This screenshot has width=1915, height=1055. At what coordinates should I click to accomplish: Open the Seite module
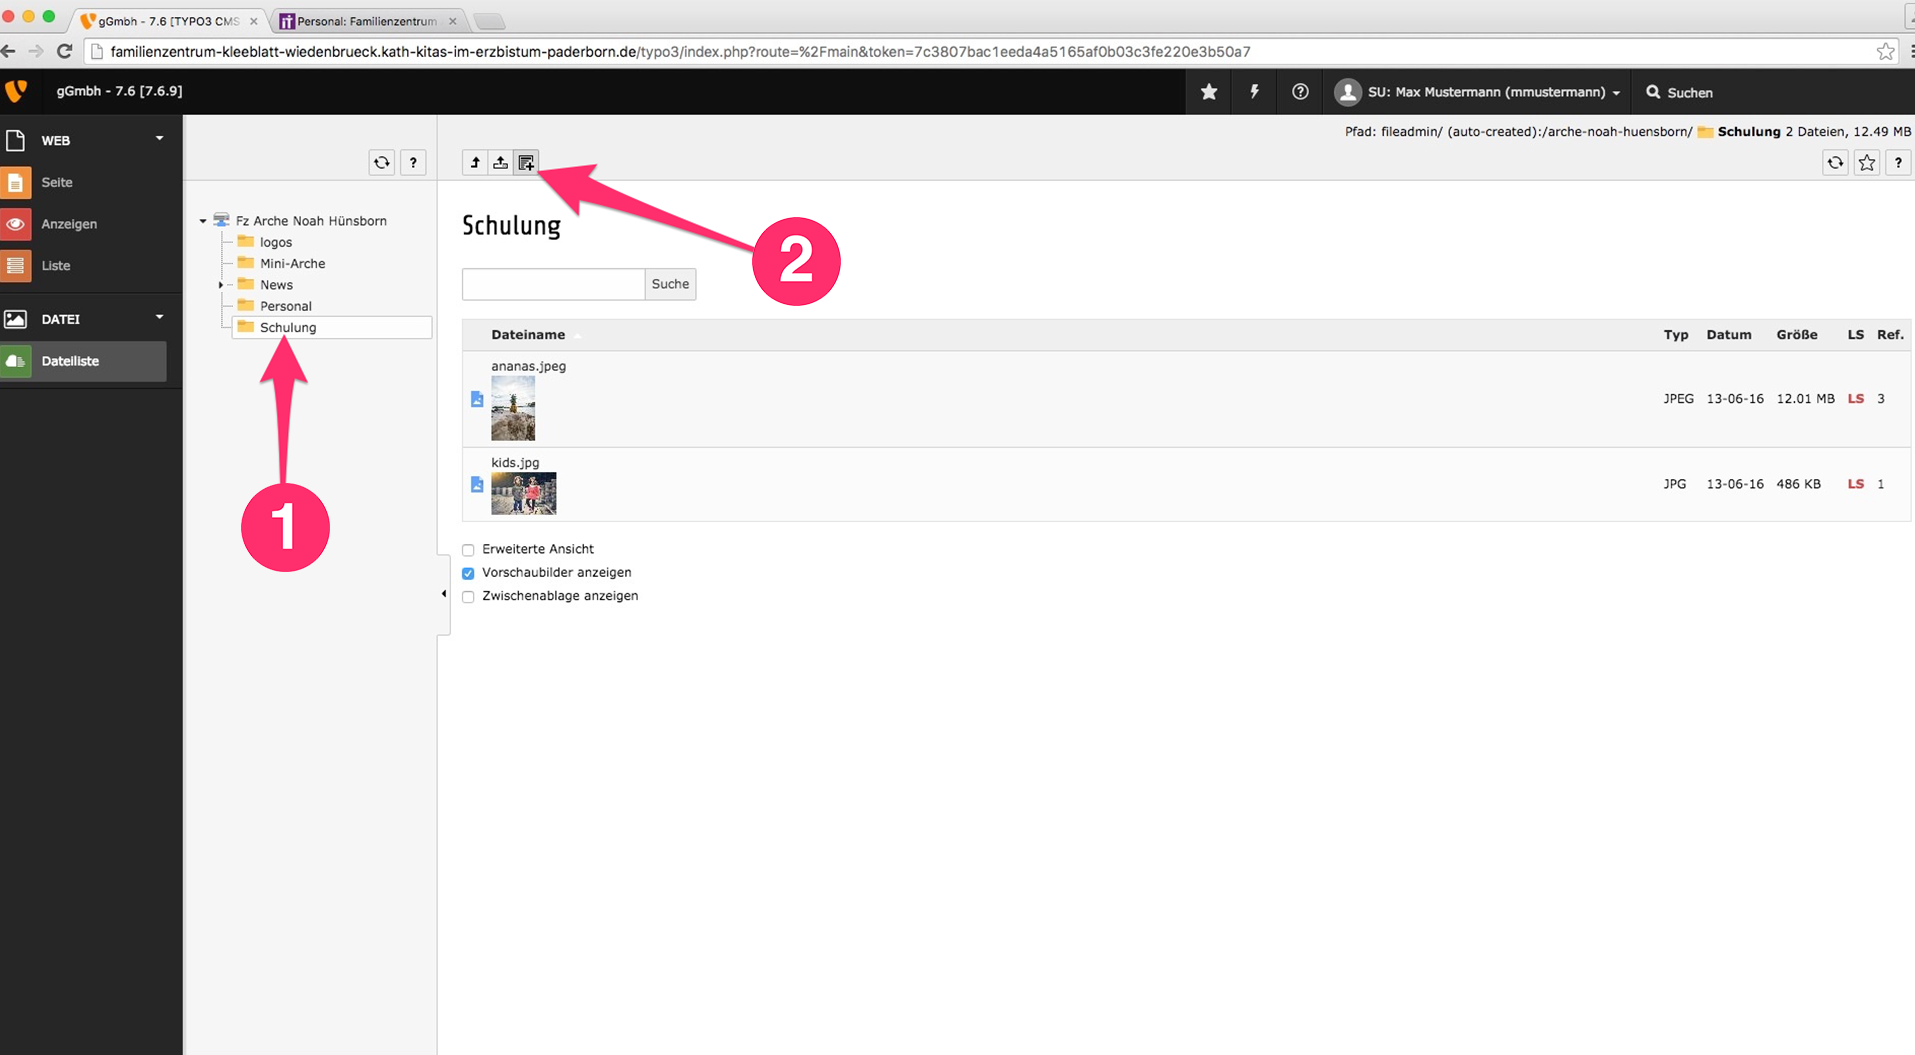coord(57,183)
